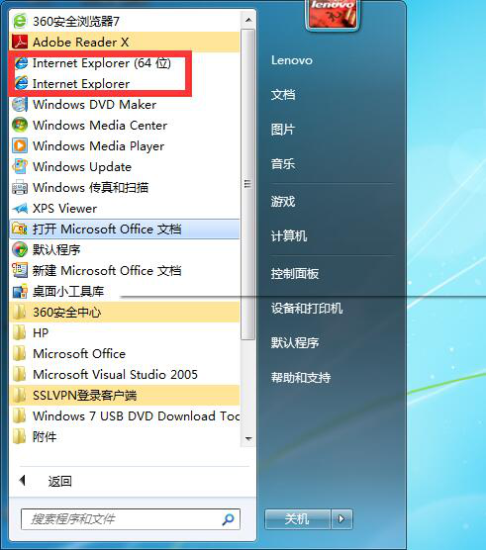Expand the 附件 folder
486x550 pixels.
click(x=125, y=437)
